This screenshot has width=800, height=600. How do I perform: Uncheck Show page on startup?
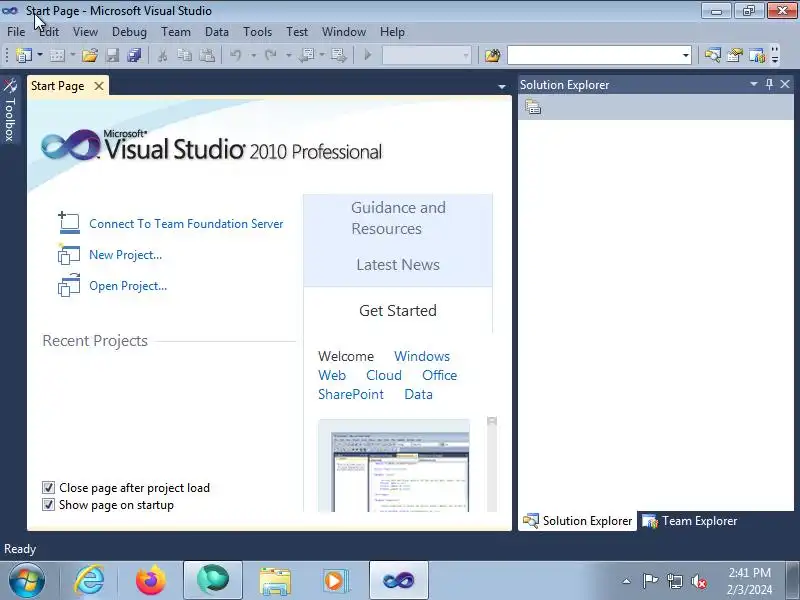click(48, 505)
